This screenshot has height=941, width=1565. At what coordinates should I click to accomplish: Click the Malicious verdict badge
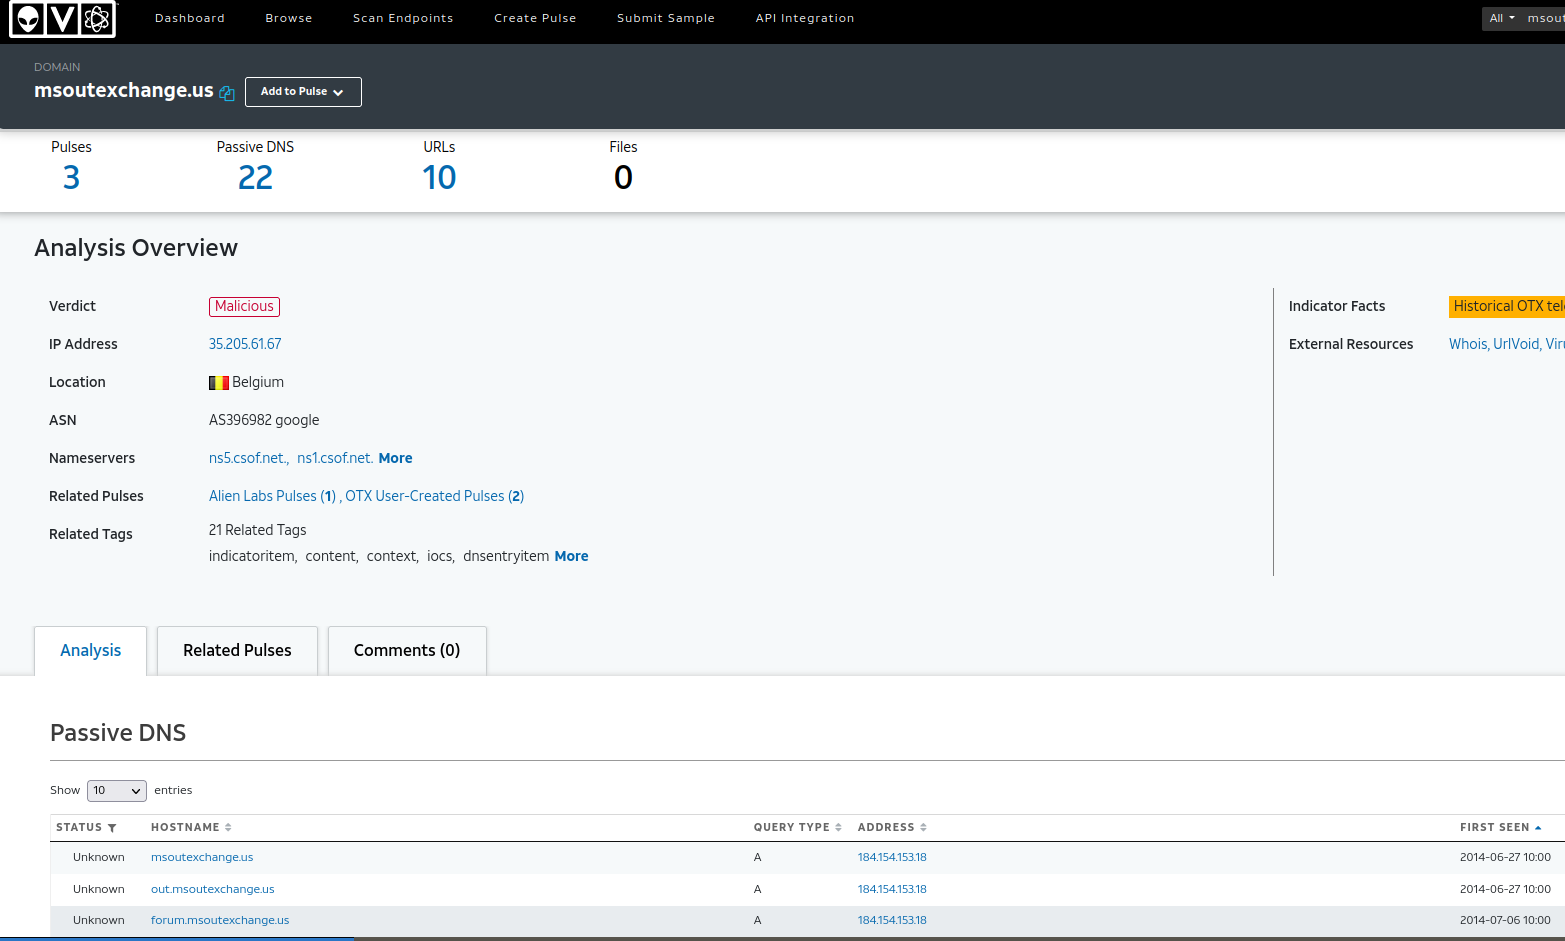(244, 307)
